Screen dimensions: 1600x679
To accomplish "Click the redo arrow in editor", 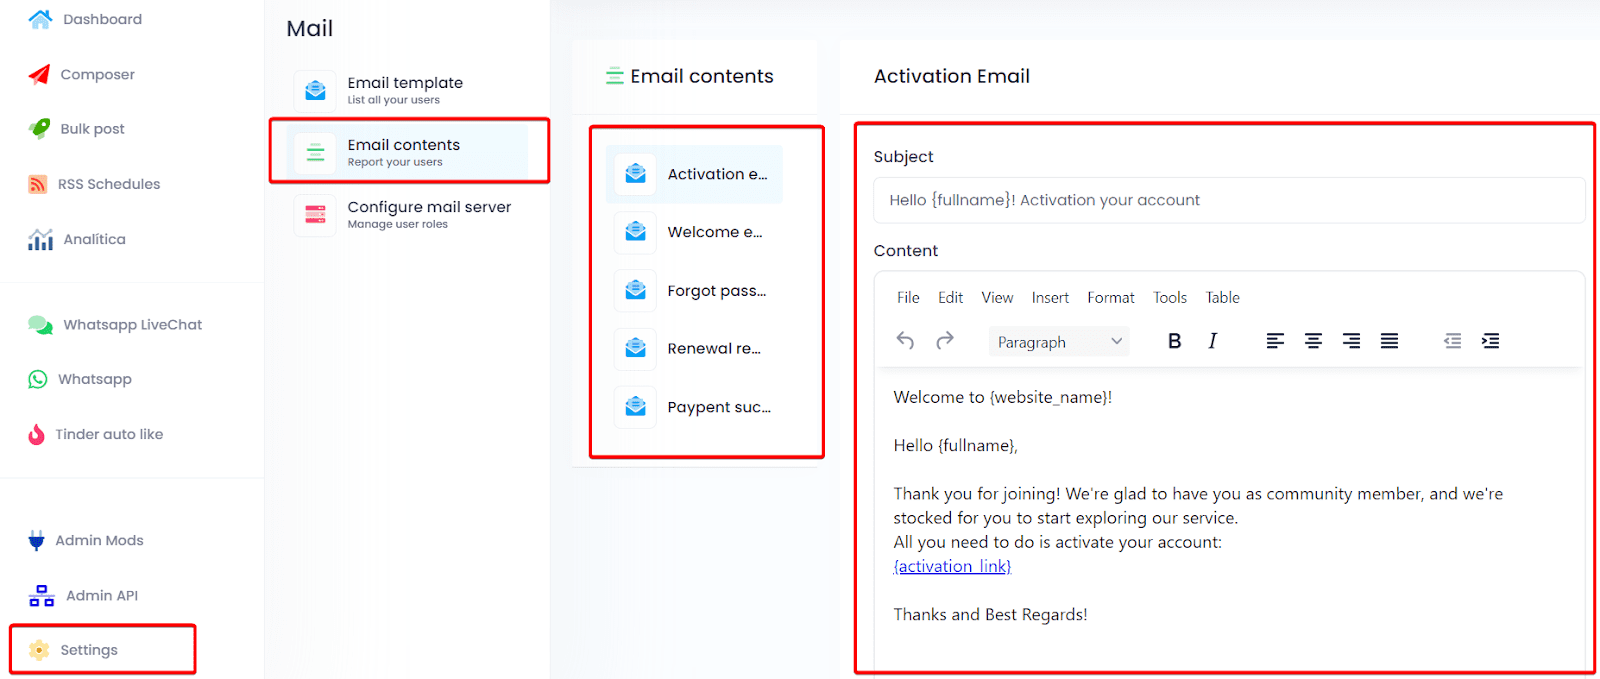I will click(944, 341).
